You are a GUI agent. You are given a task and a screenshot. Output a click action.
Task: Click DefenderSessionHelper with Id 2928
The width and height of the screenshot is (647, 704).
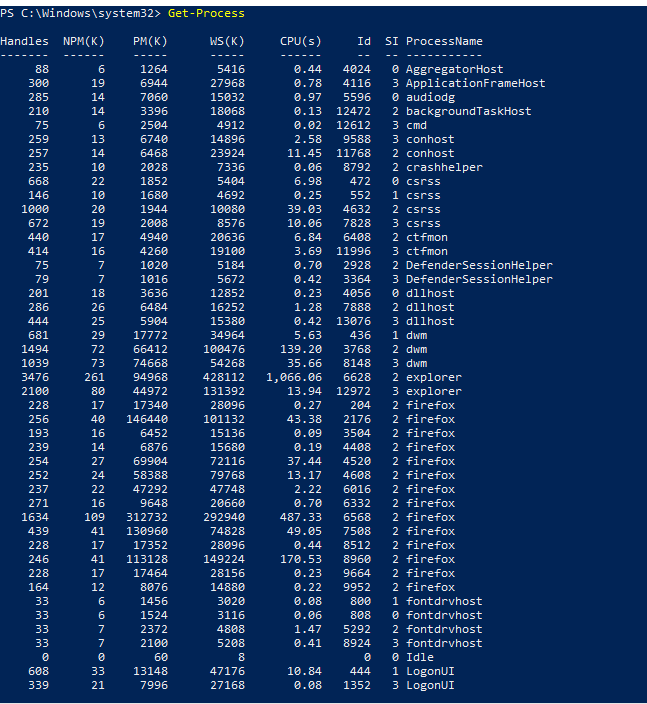pos(479,265)
